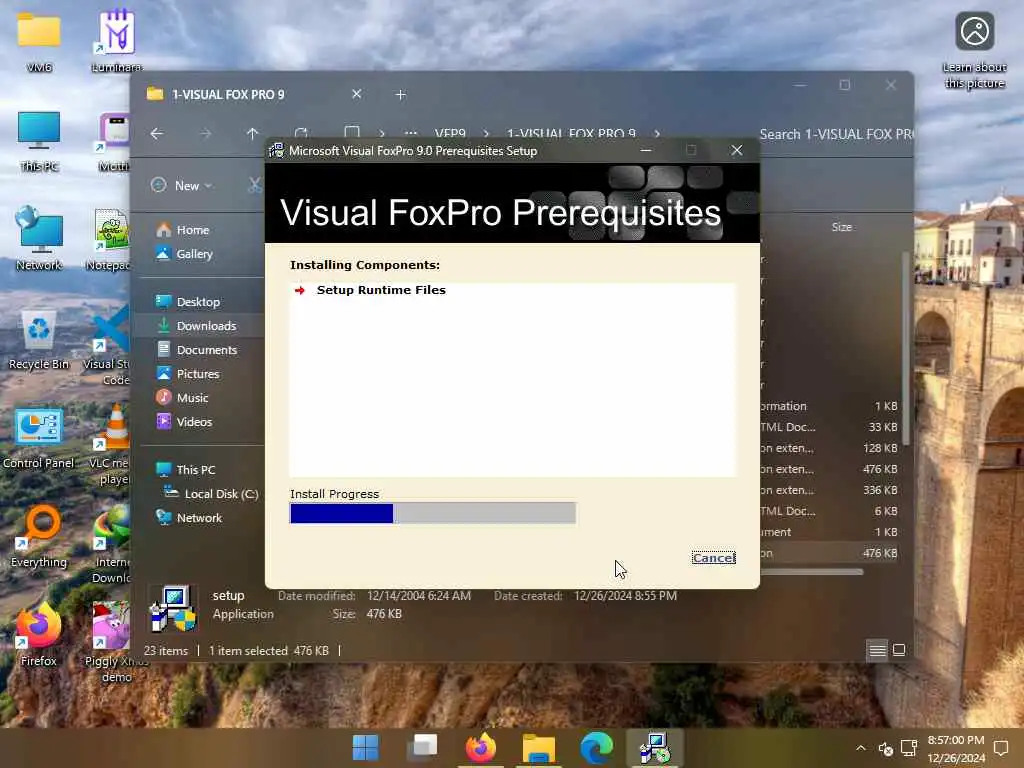
Task: Open the Windows Start menu
Action: tap(366, 748)
